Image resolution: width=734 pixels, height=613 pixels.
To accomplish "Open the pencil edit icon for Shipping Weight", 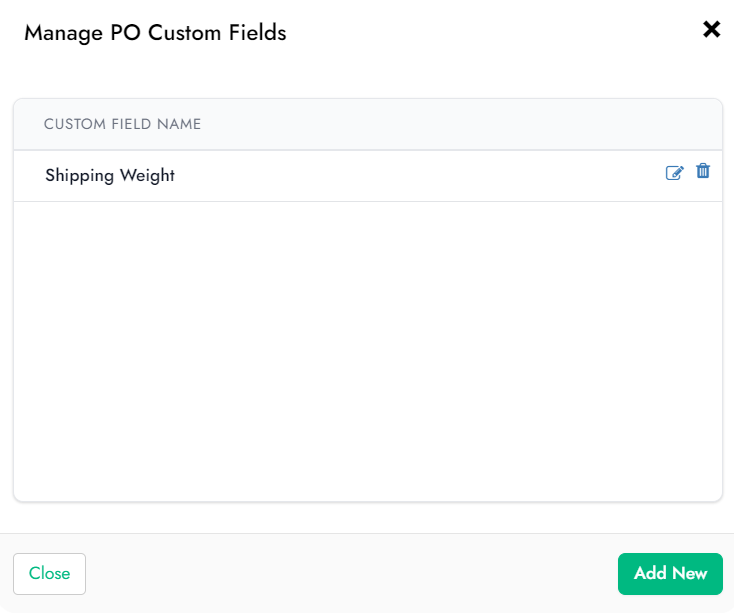I will click(675, 173).
